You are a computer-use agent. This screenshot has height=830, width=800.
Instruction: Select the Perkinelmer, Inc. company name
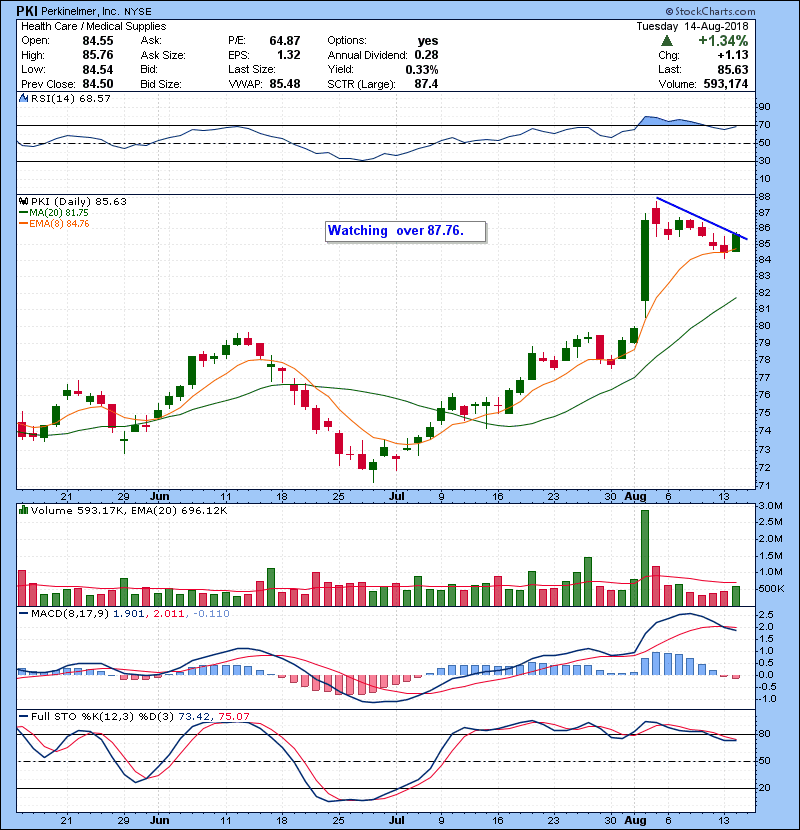(x=81, y=11)
